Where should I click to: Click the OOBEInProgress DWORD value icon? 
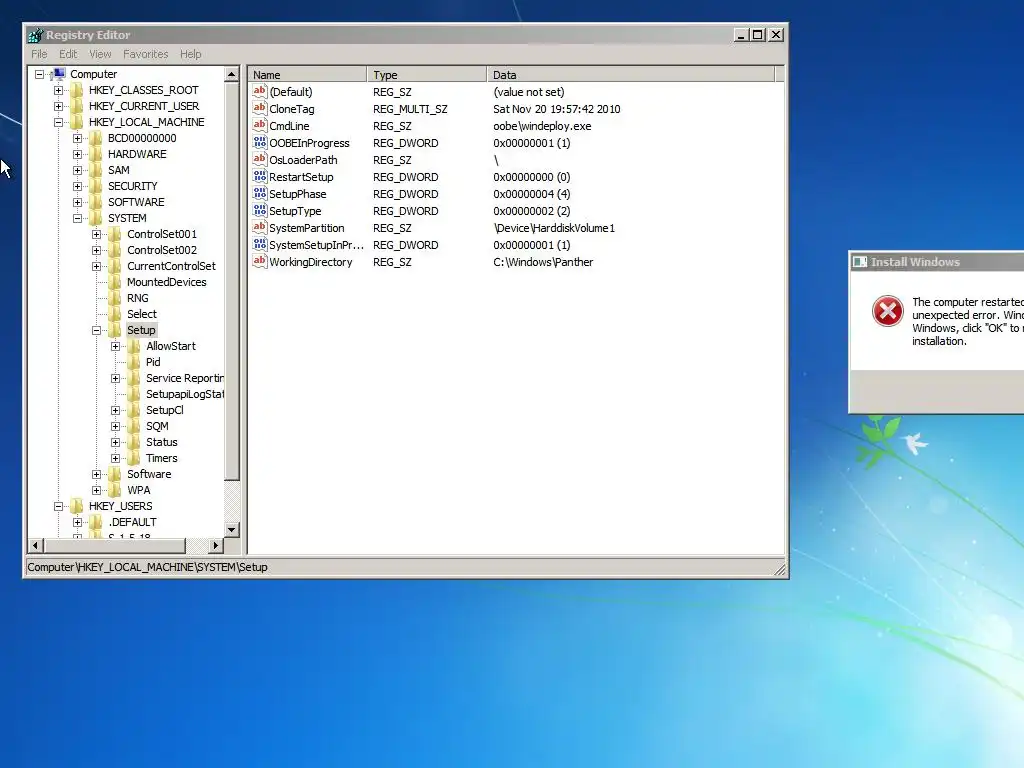(x=259, y=142)
